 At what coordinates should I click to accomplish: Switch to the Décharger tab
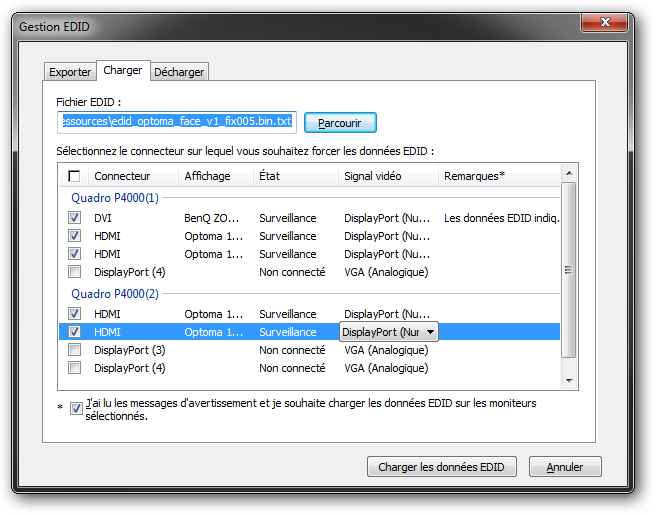(179, 72)
